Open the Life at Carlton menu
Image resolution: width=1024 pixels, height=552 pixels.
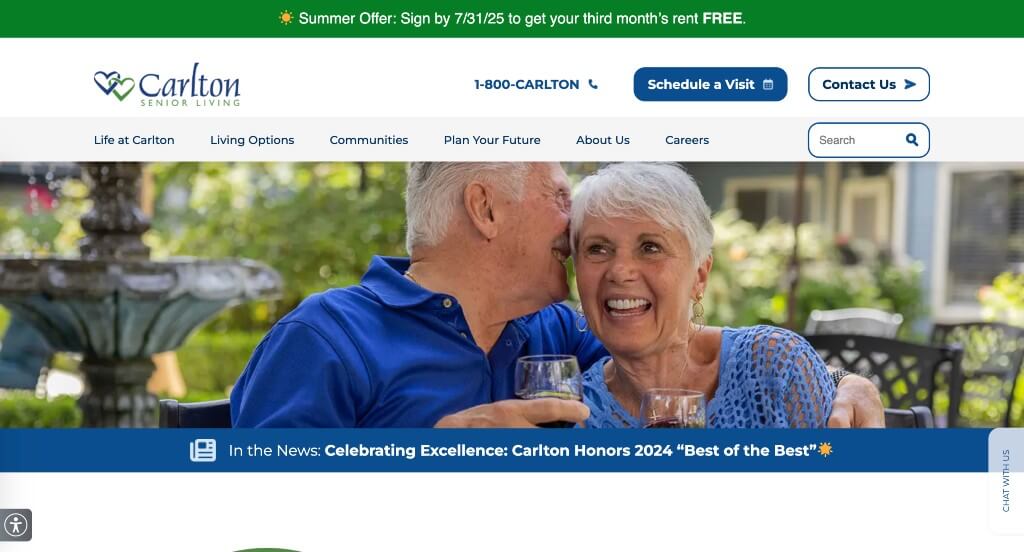point(134,140)
